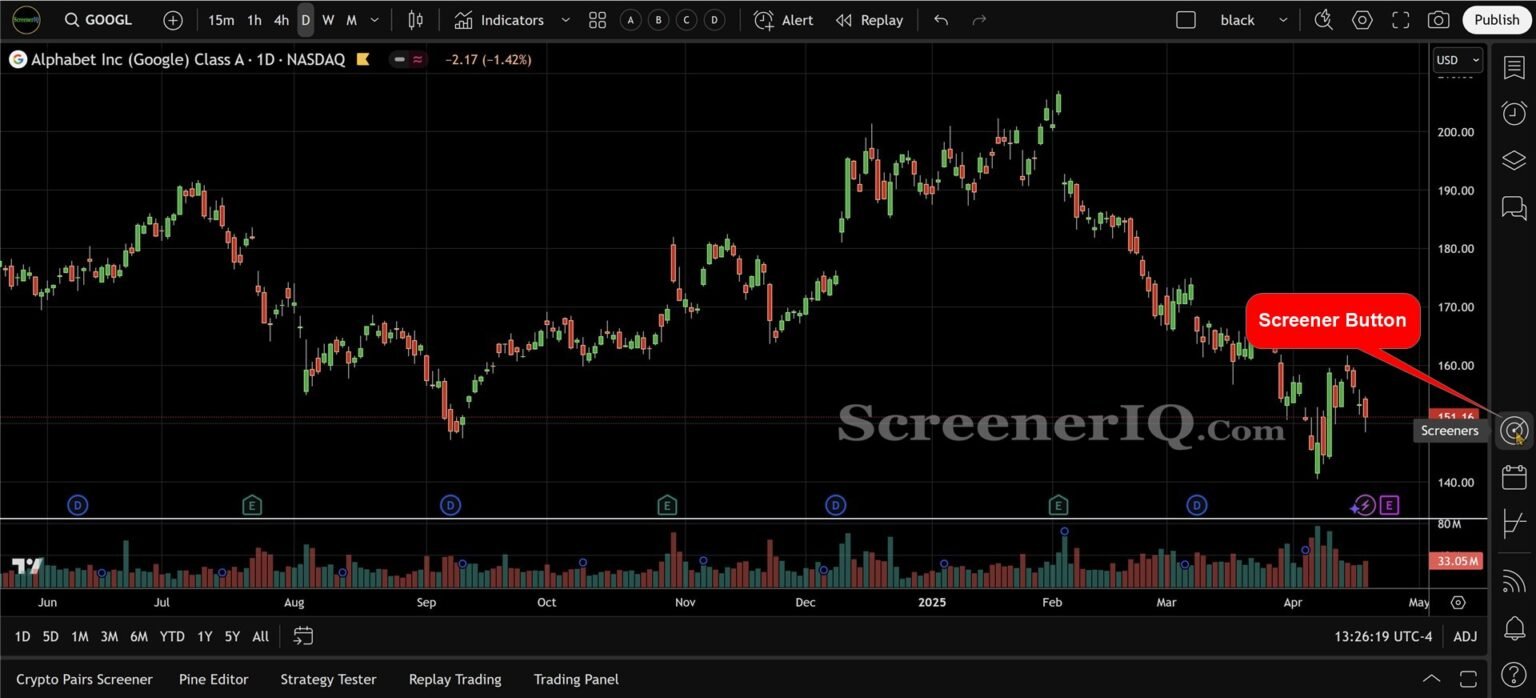Open the chart layout setup square icon
This screenshot has width=1536, height=698.
coord(1186,20)
